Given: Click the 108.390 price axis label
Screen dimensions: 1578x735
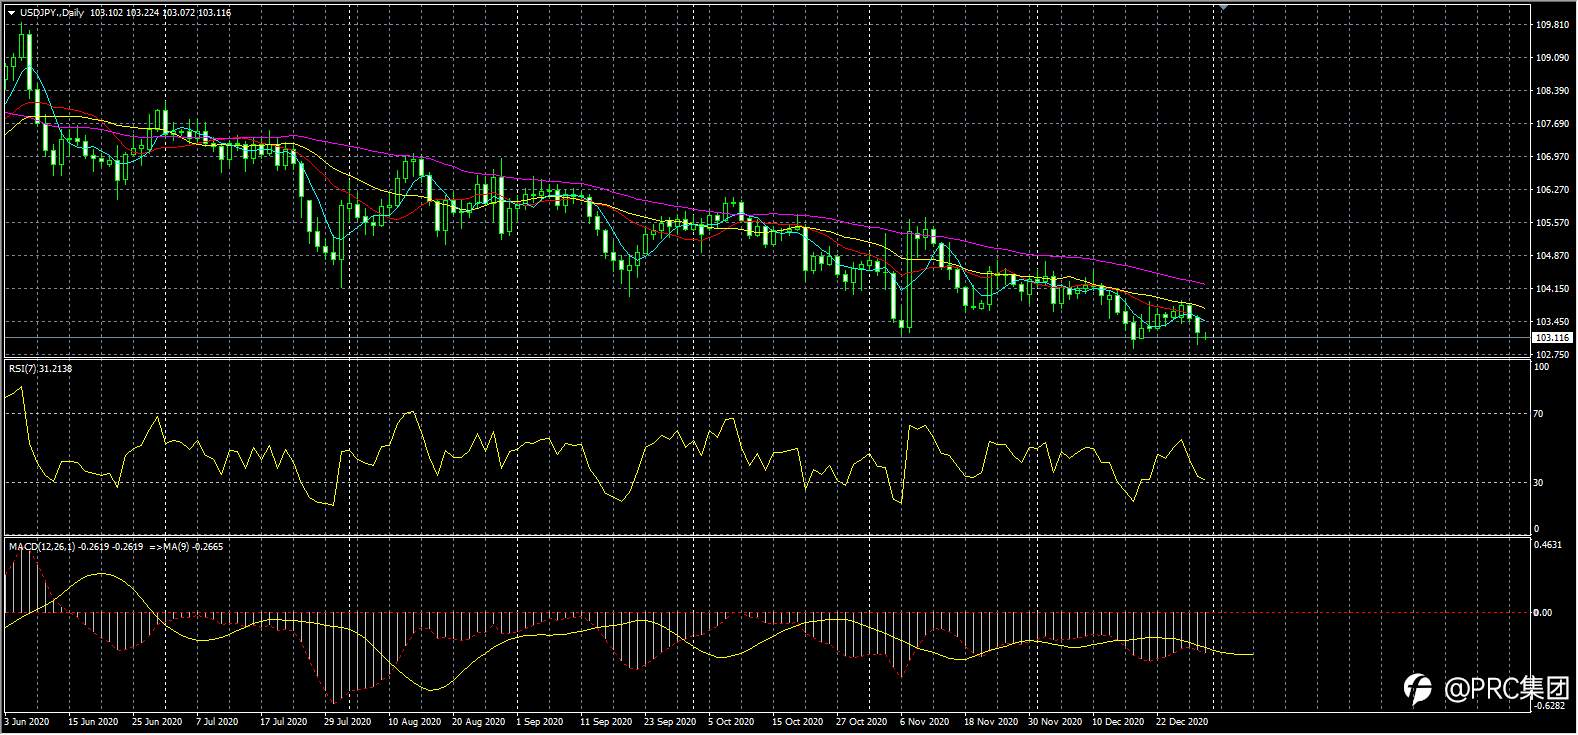Looking at the screenshot, I should [1550, 91].
